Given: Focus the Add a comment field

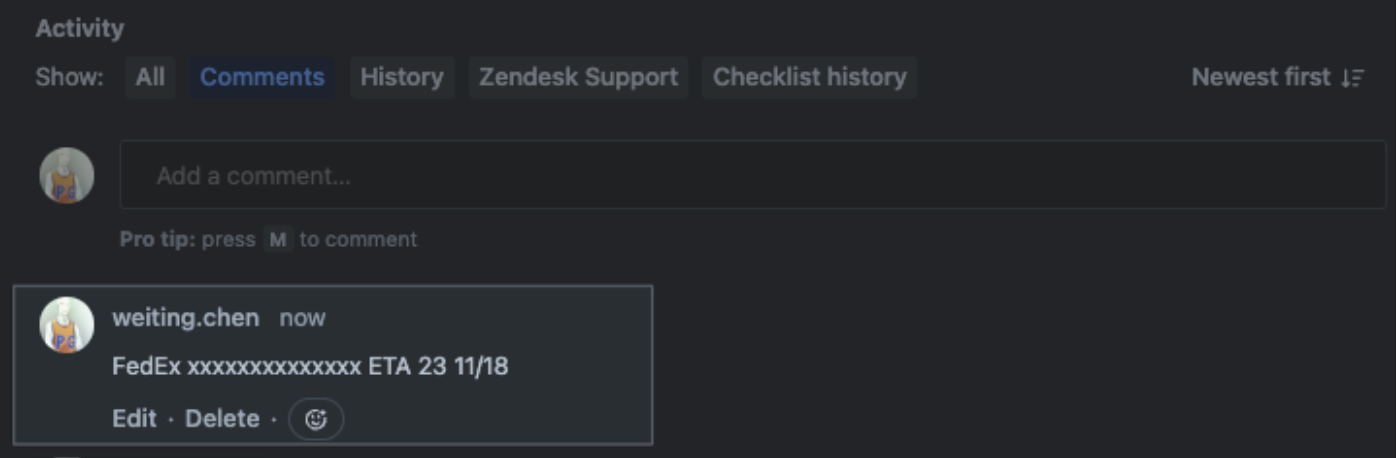Looking at the screenshot, I should pyautogui.click(x=753, y=175).
